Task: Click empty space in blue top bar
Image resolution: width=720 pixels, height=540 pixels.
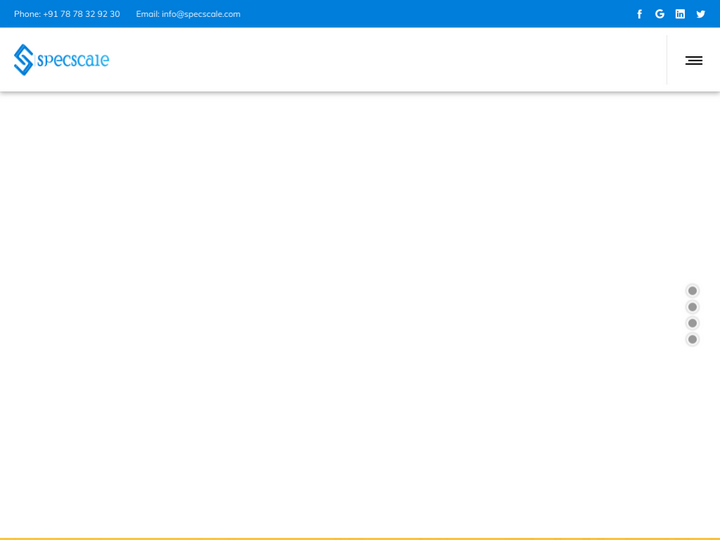Action: [x=430, y=14]
